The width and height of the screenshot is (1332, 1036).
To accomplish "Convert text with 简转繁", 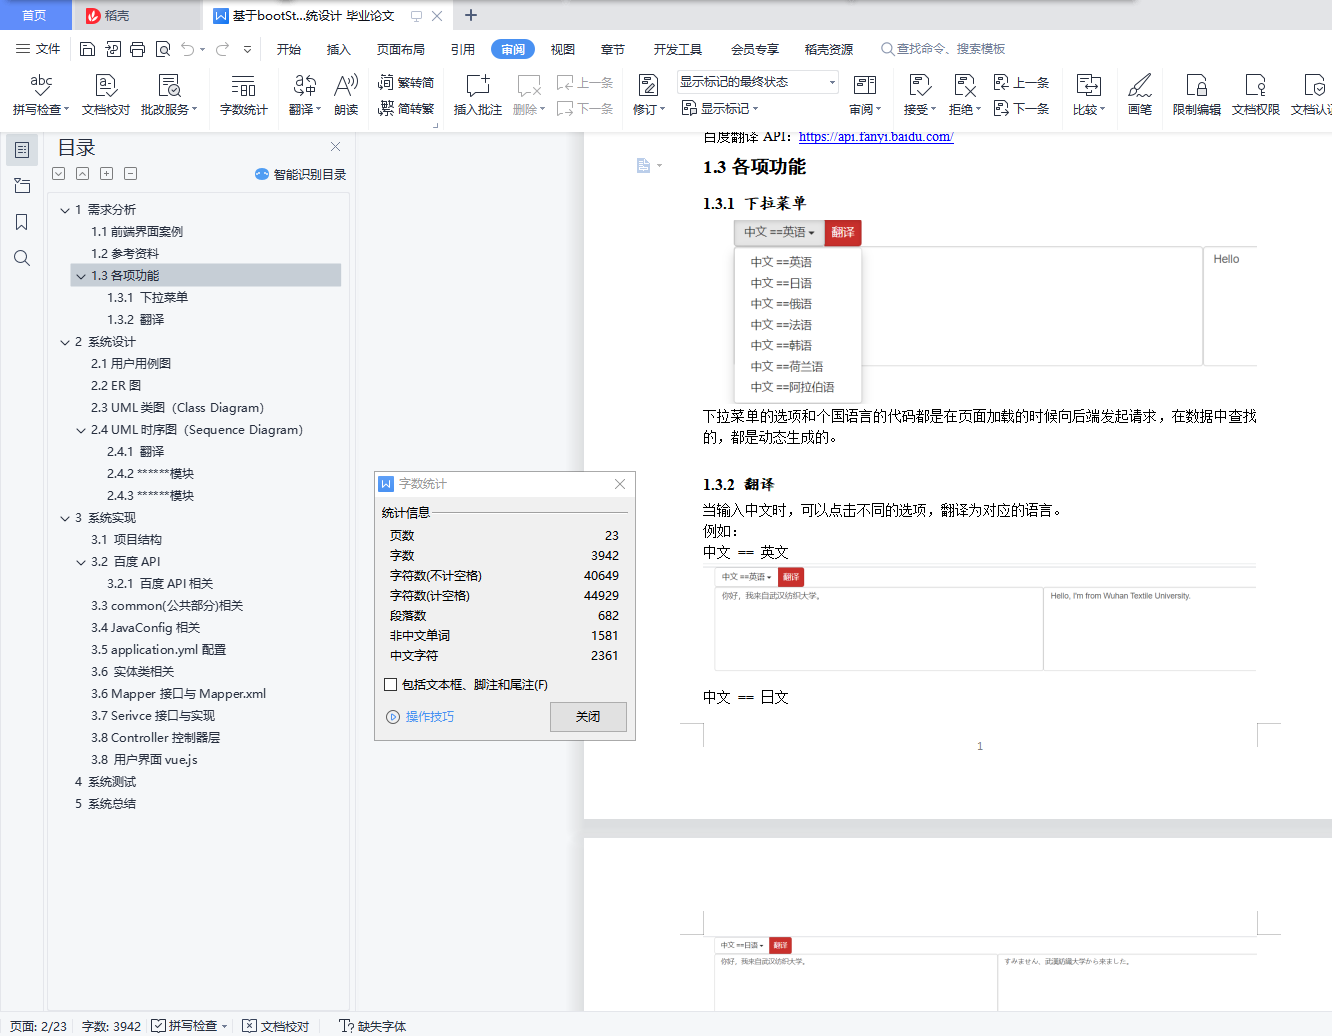I will pyautogui.click(x=406, y=108).
